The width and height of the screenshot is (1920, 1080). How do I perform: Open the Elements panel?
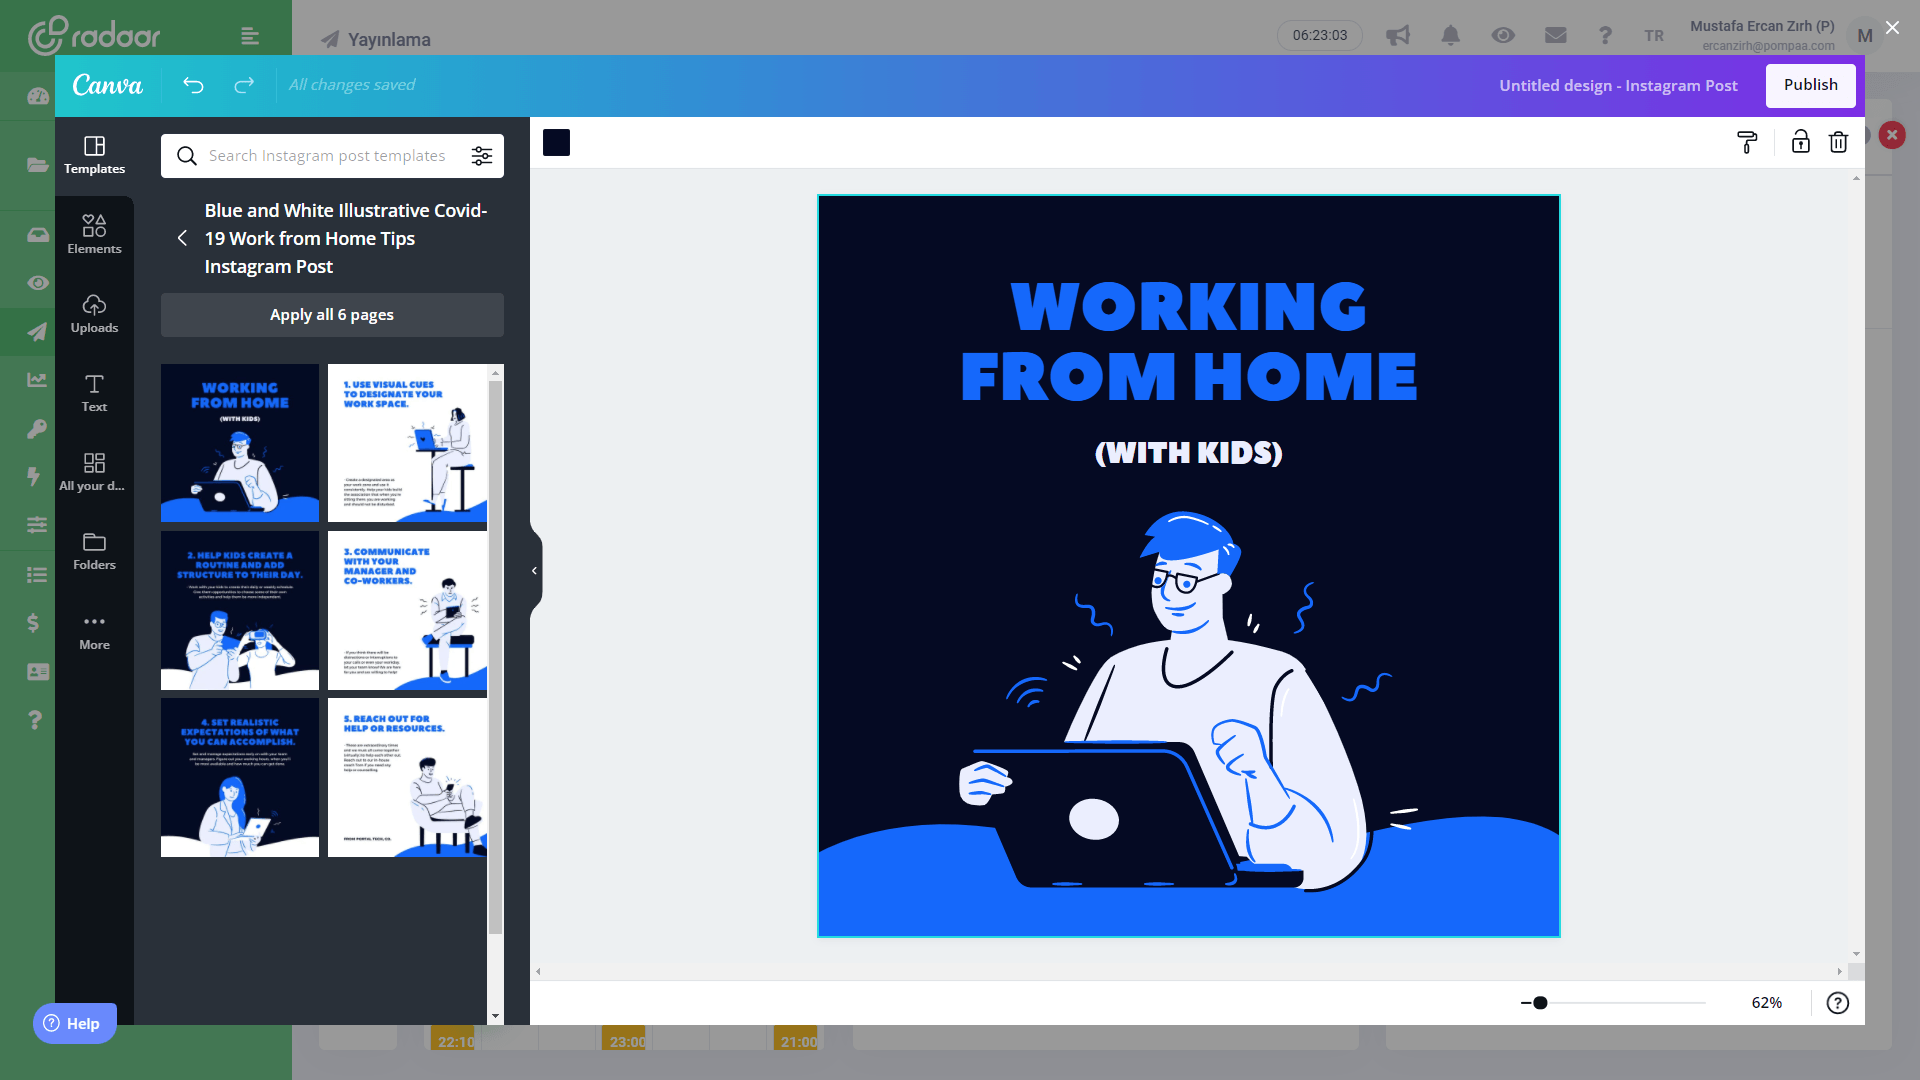pyautogui.click(x=94, y=234)
